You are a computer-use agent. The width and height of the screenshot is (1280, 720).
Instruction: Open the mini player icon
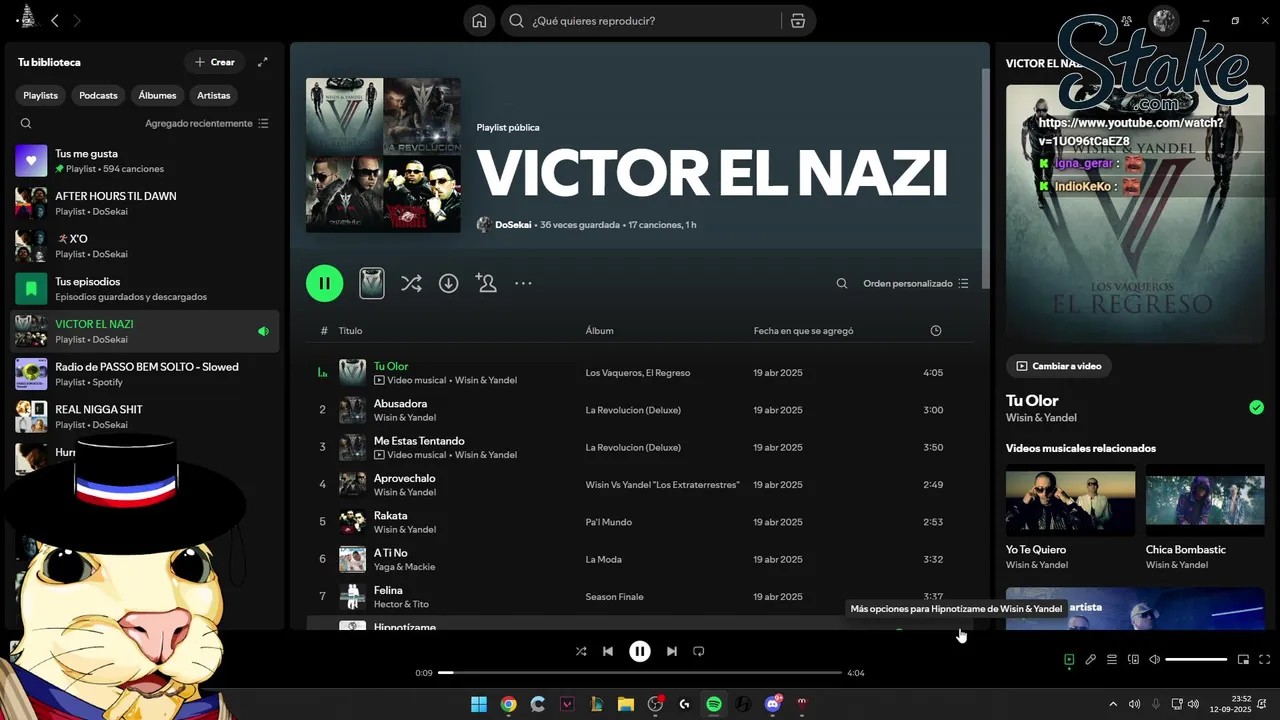1244,660
